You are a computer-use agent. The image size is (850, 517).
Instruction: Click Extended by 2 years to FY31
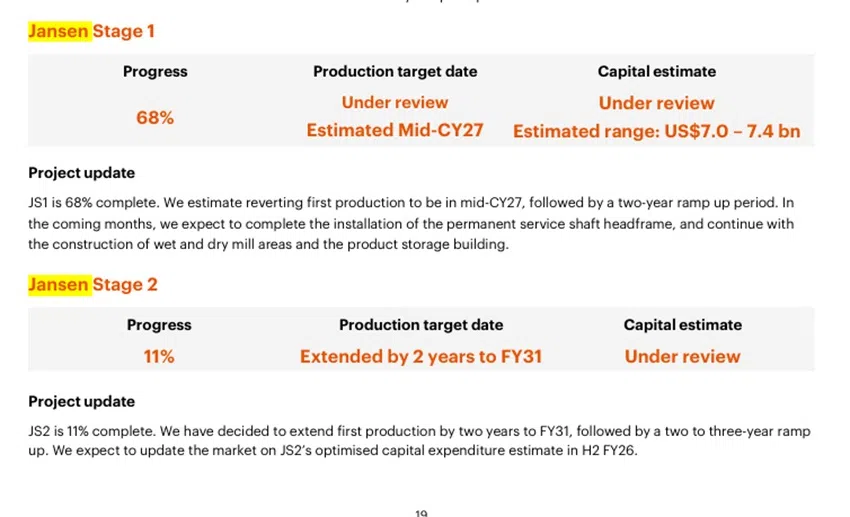421,356
